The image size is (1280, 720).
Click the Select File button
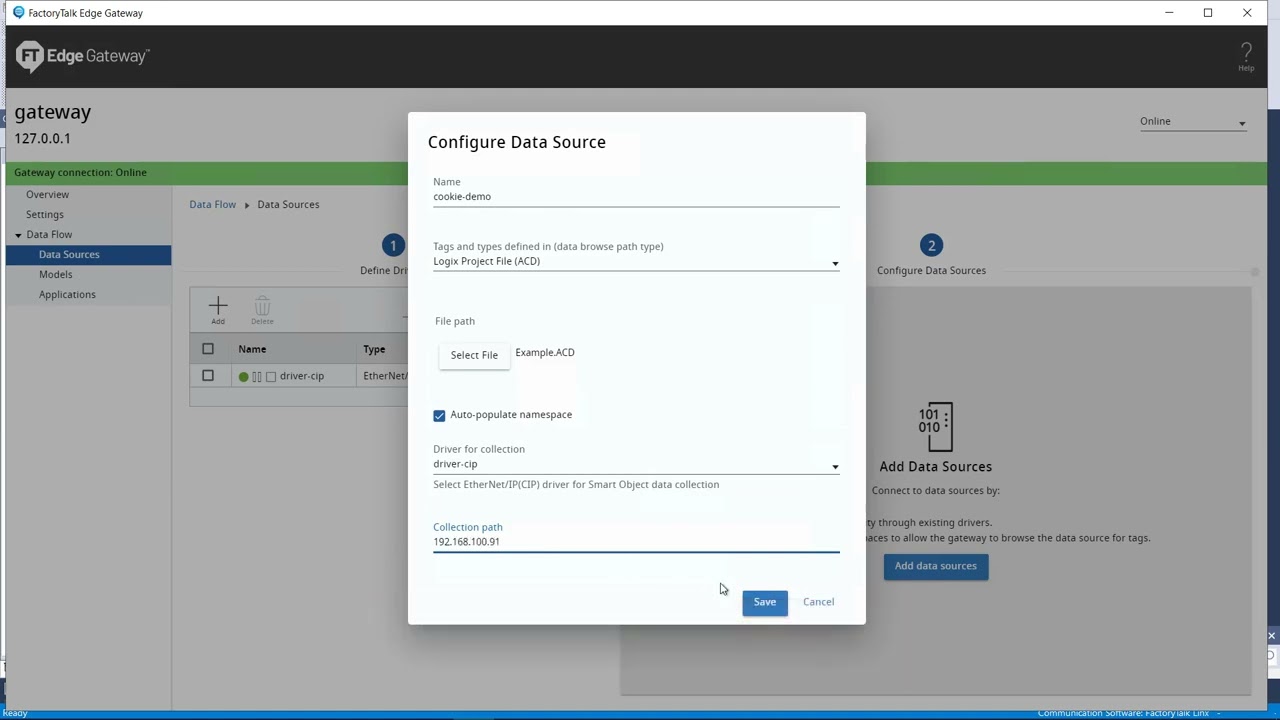(x=474, y=355)
